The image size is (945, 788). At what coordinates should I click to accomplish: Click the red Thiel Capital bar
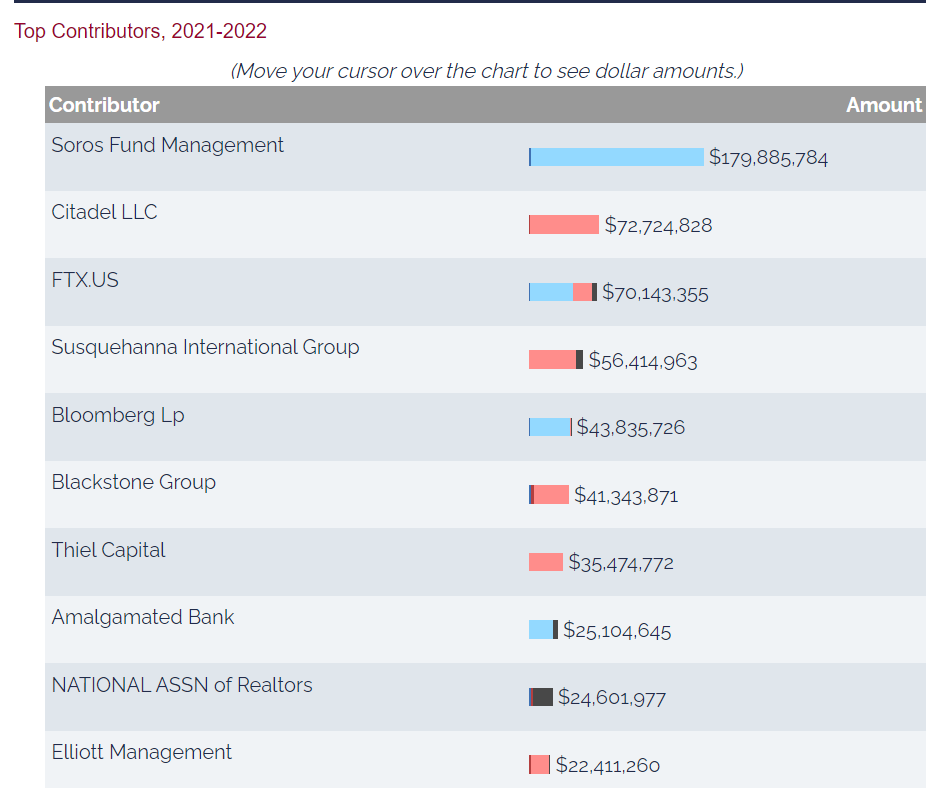(546, 563)
